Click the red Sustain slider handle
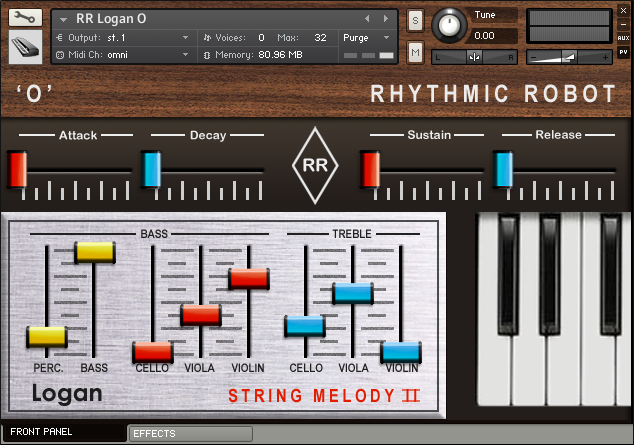The image size is (634, 445). tap(370, 169)
